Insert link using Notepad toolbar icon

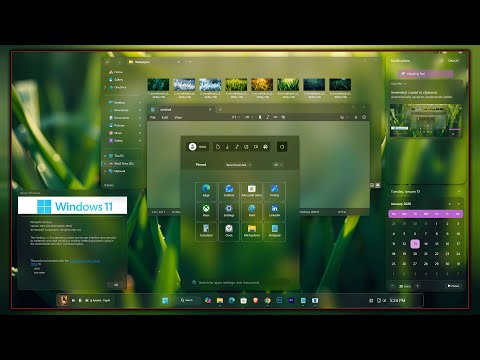275,117
